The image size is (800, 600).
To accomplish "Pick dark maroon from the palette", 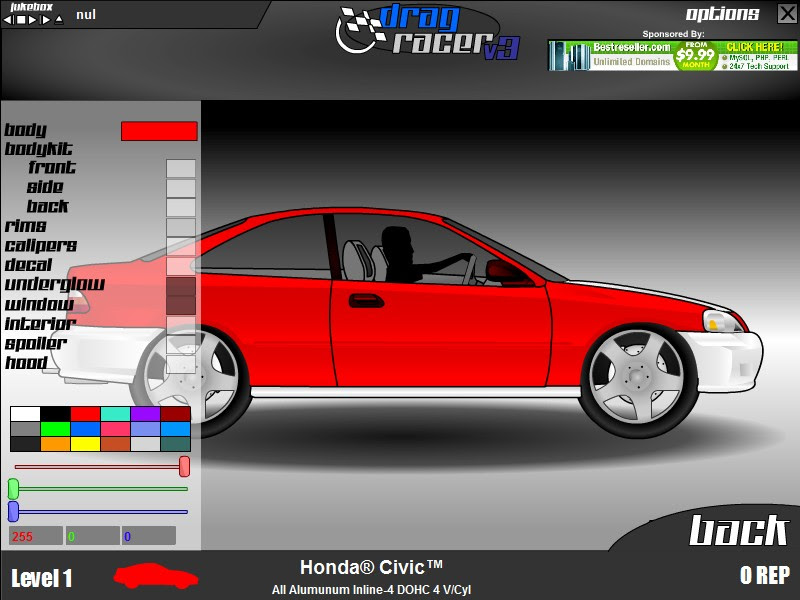I will click(176, 414).
